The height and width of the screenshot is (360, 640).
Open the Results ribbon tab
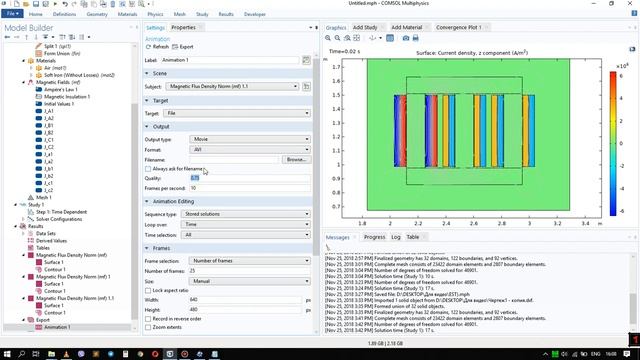226,14
